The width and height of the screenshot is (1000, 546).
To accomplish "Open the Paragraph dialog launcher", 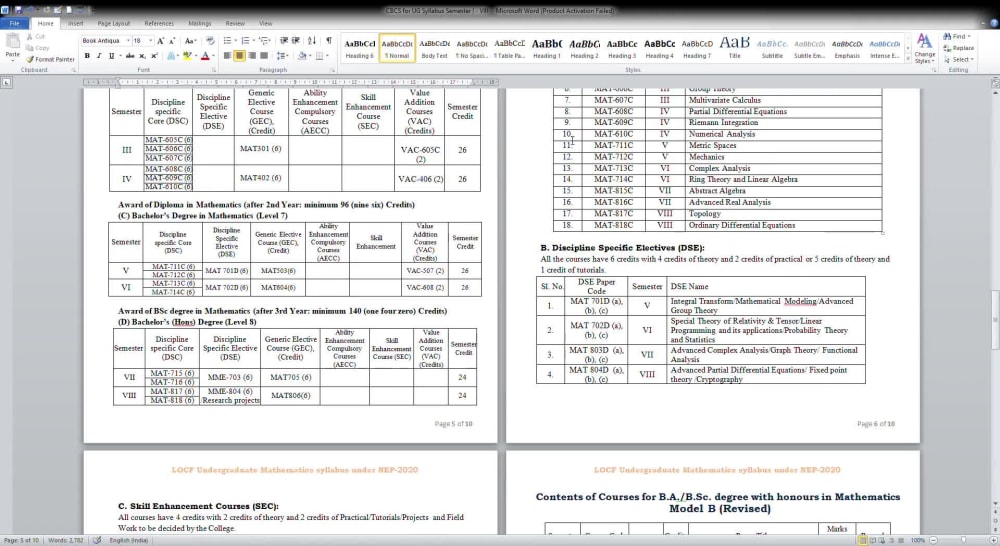I will [x=334, y=70].
